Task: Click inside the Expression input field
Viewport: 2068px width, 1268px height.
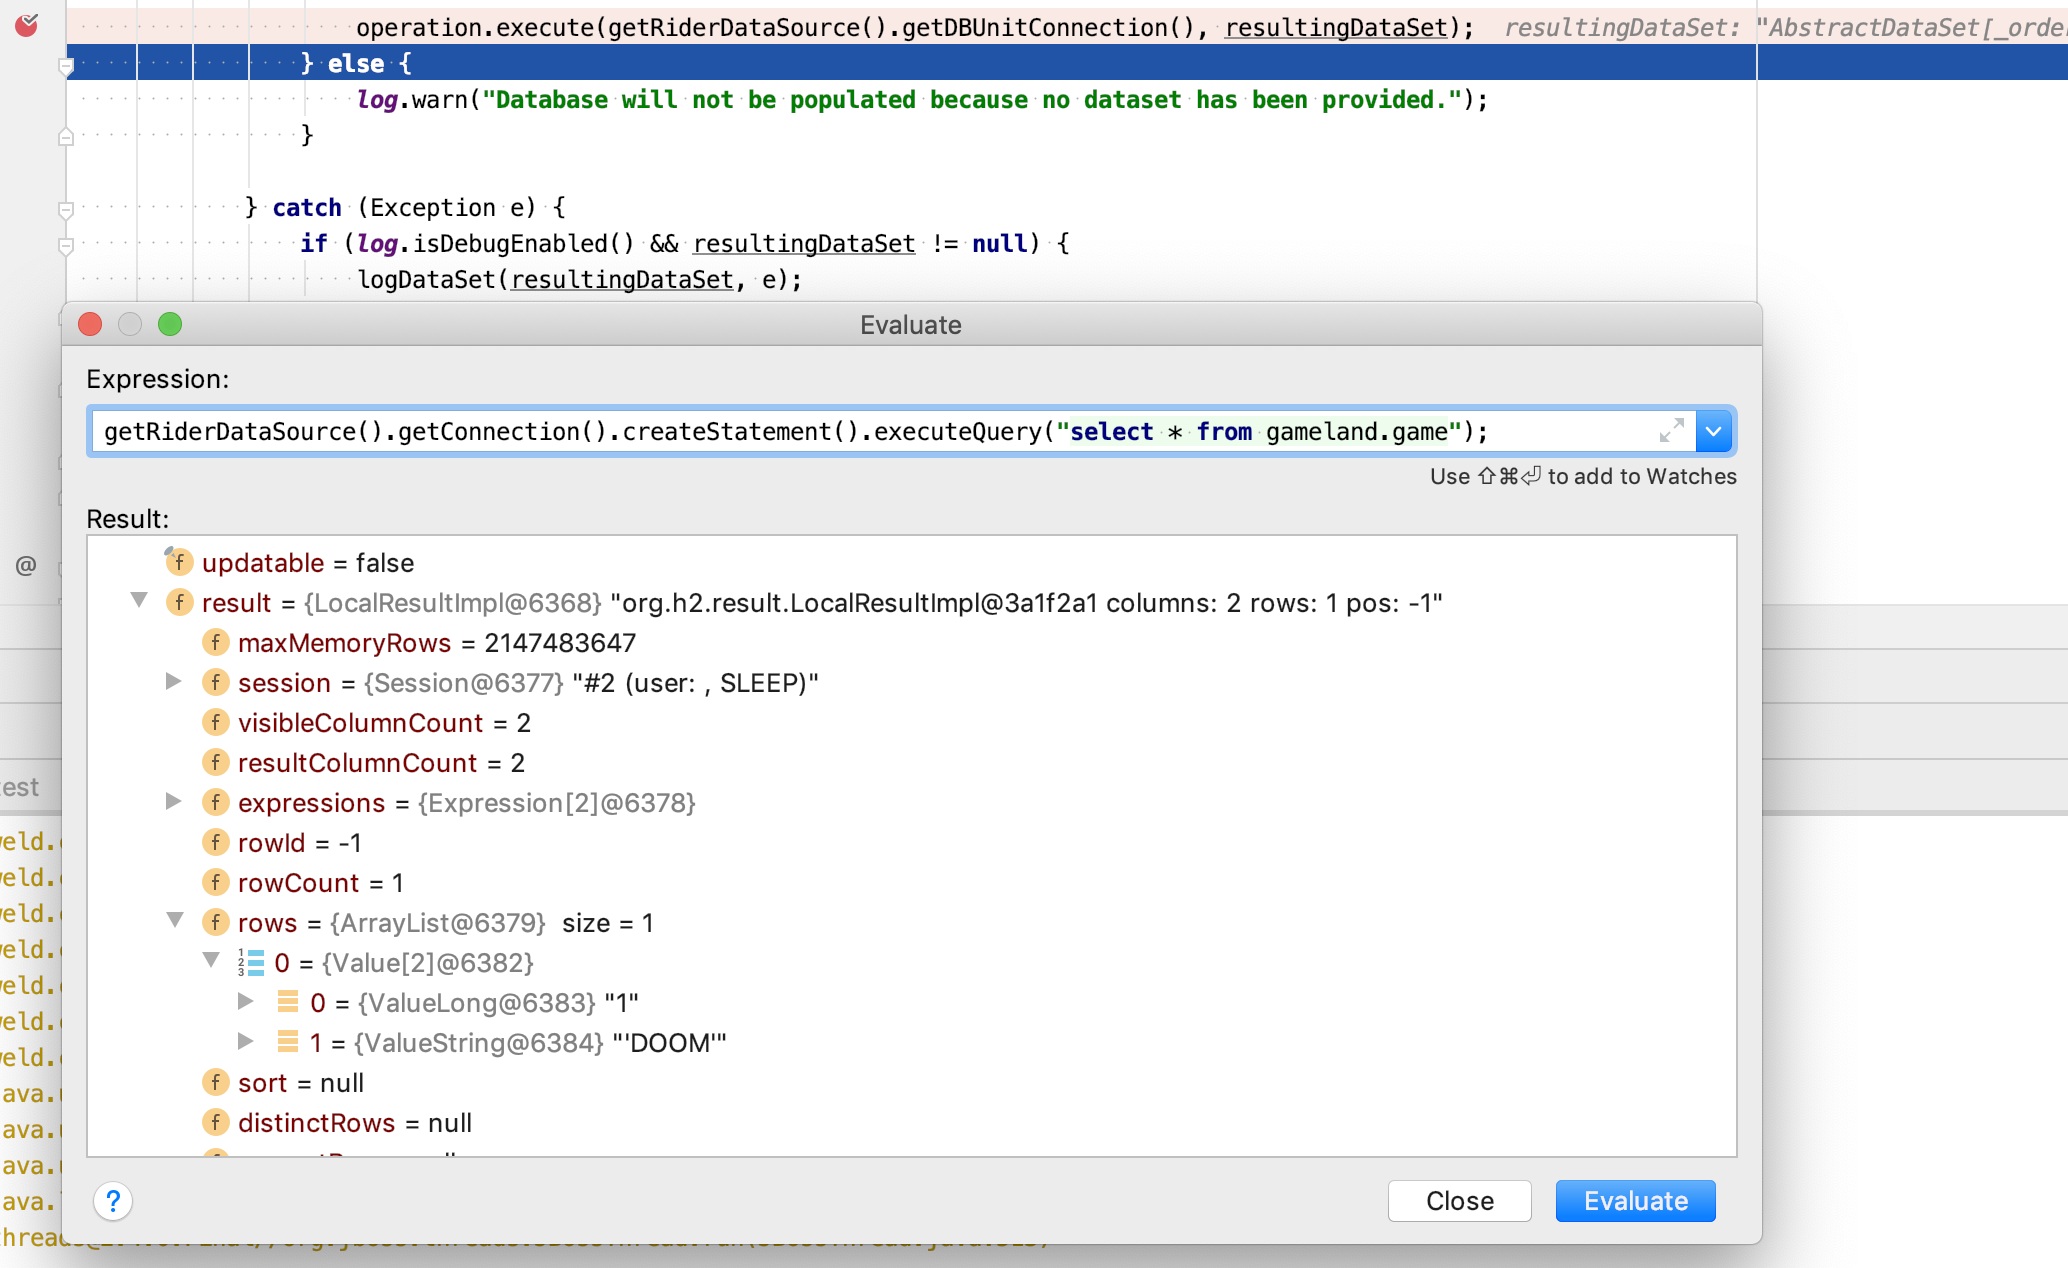Action: tap(800, 431)
